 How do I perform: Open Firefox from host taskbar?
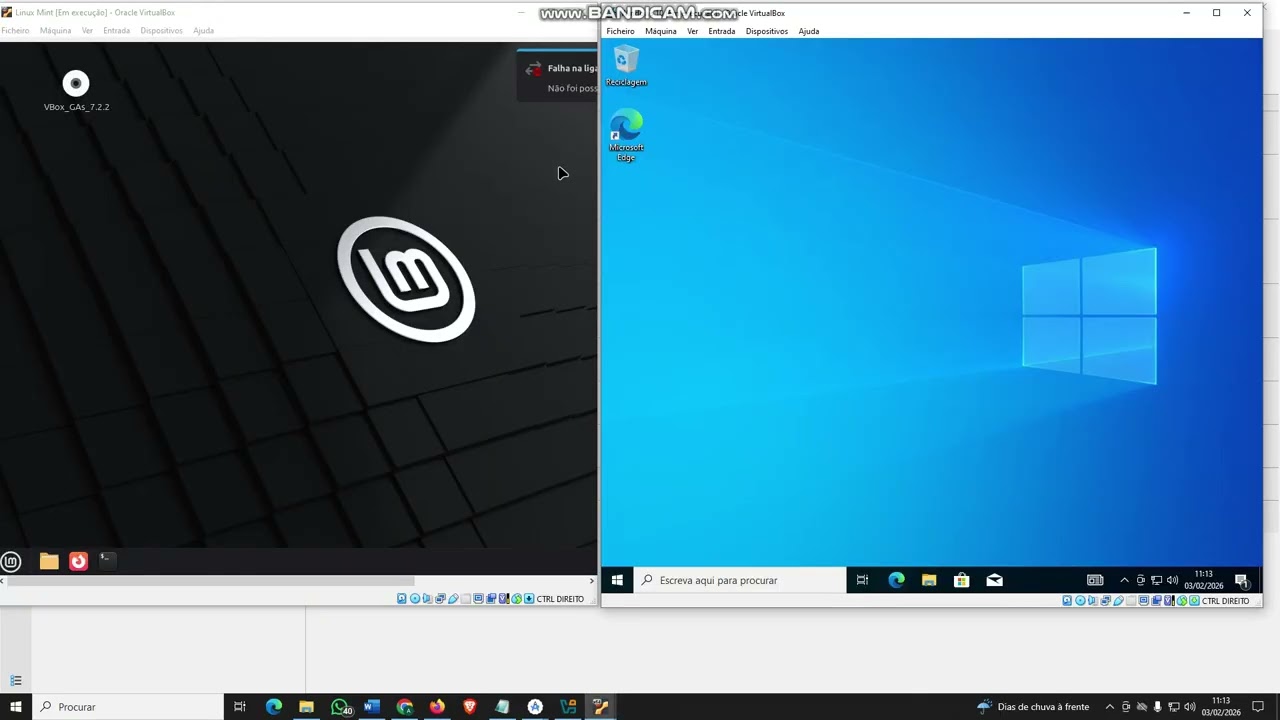click(x=437, y=707)
